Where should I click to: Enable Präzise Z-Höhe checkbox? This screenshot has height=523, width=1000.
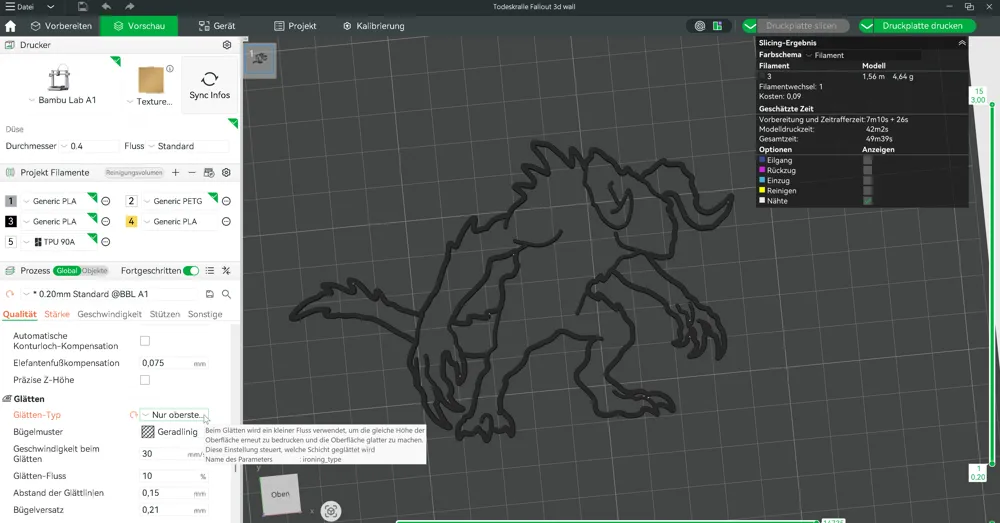pos(145,380)
